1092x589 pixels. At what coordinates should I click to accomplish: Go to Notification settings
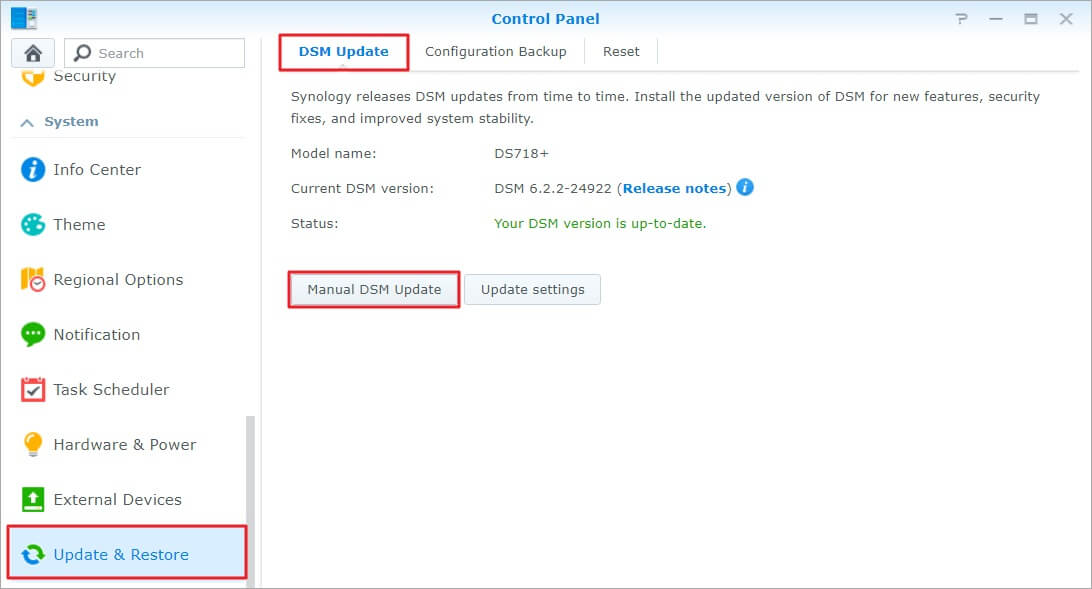click(x=127, y=334)
